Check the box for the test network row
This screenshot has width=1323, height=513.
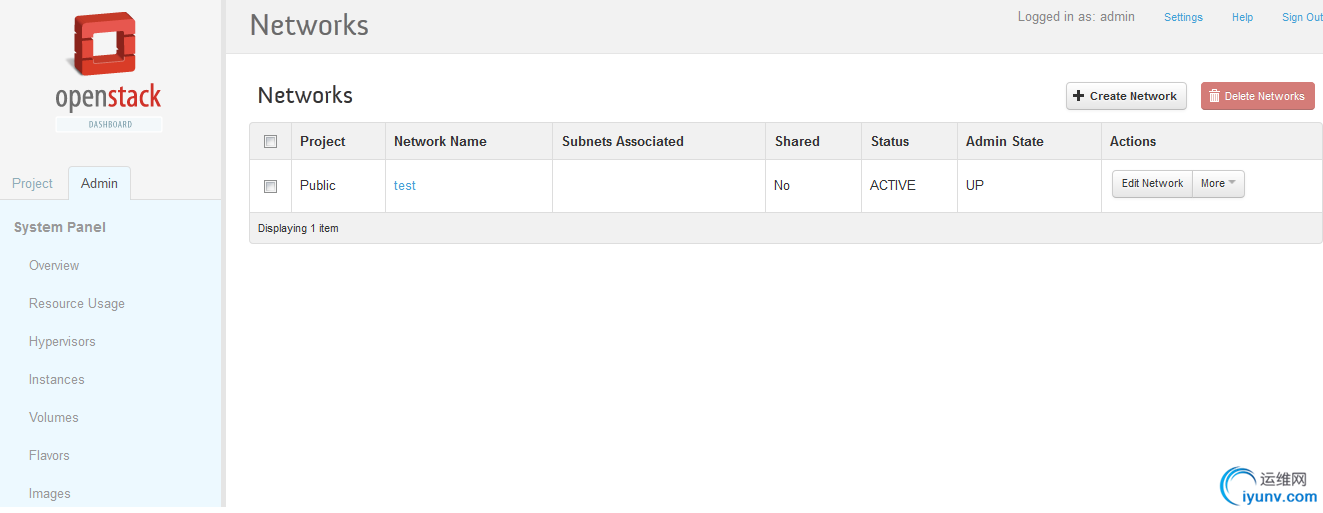pos(270,186)
